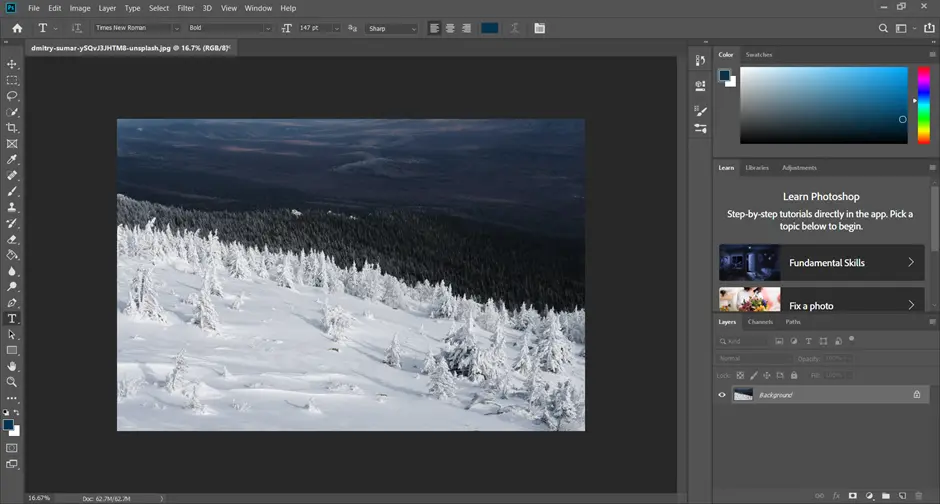940x504 pixels.
Task: Select the Clone Stamp tool
Action: coord(12,207)
